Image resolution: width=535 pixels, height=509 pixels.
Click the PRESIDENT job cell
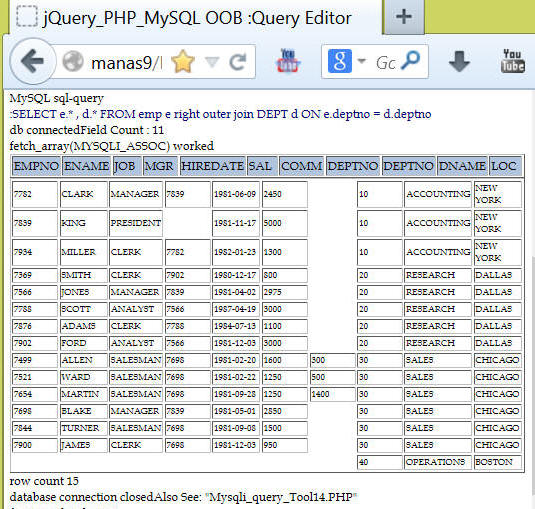pyautogui.click(x=136, y=223)
